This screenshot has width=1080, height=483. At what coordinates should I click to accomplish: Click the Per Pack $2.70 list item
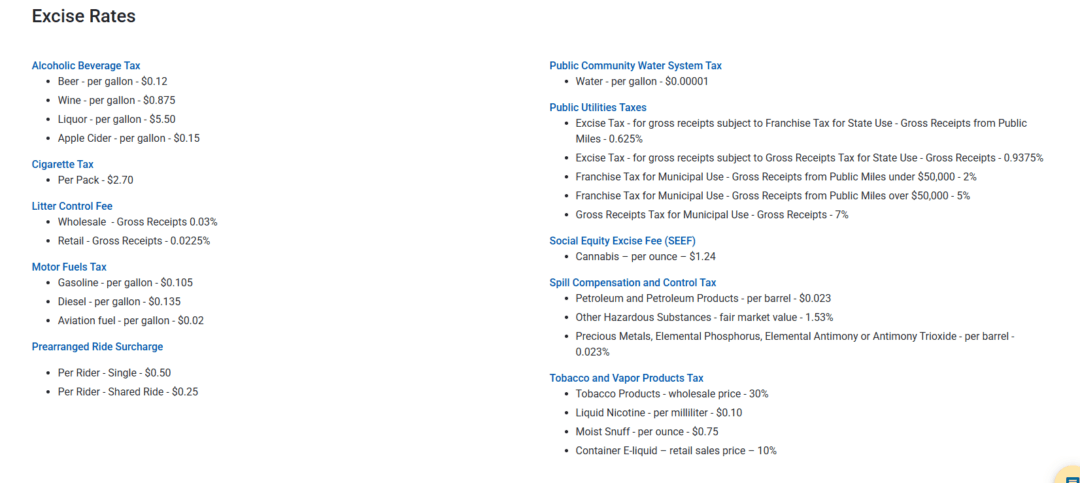(96, 180)
